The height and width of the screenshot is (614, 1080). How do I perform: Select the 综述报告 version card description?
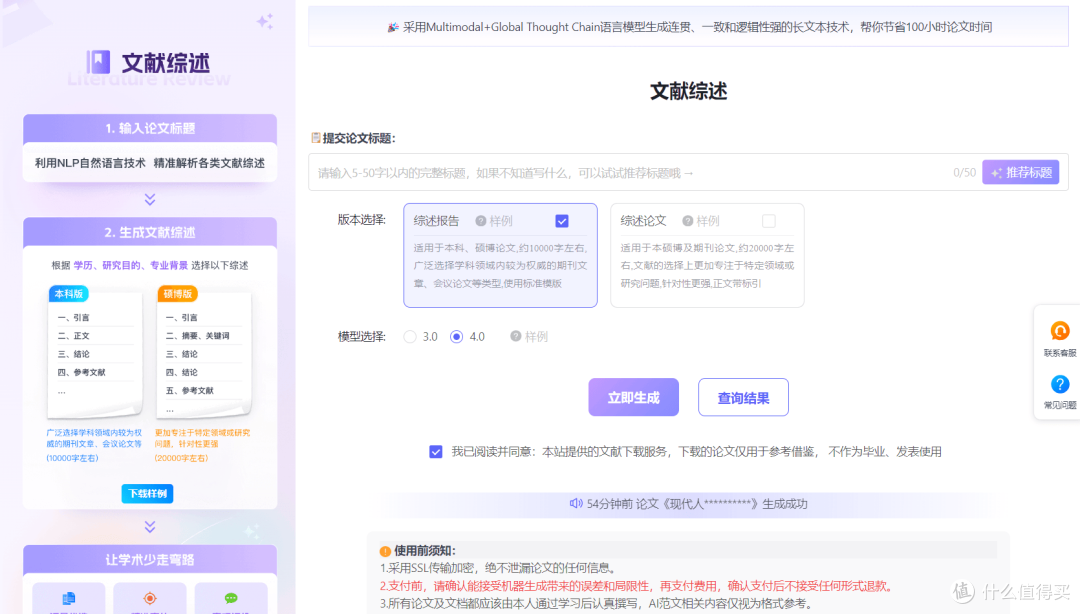pyautogui.click(x=500, y=265)
